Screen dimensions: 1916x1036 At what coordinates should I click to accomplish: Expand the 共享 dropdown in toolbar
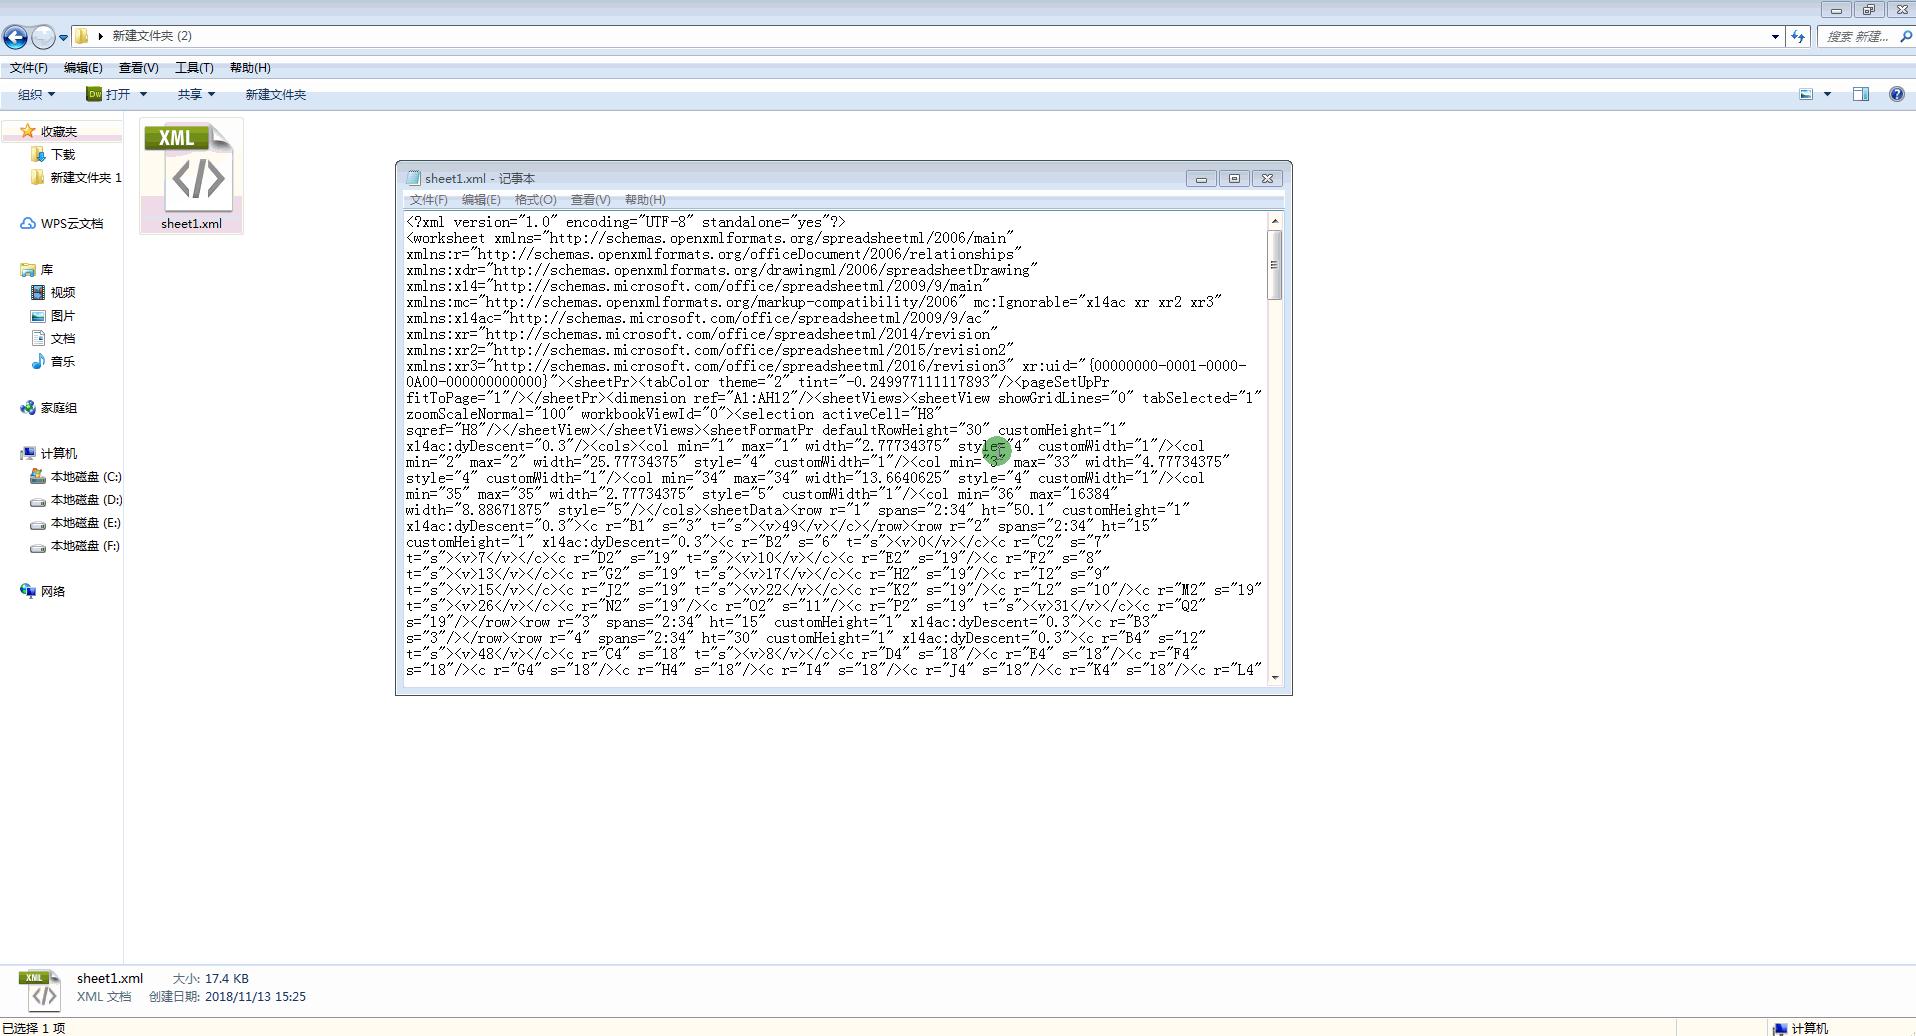click(x=196, y=94)
